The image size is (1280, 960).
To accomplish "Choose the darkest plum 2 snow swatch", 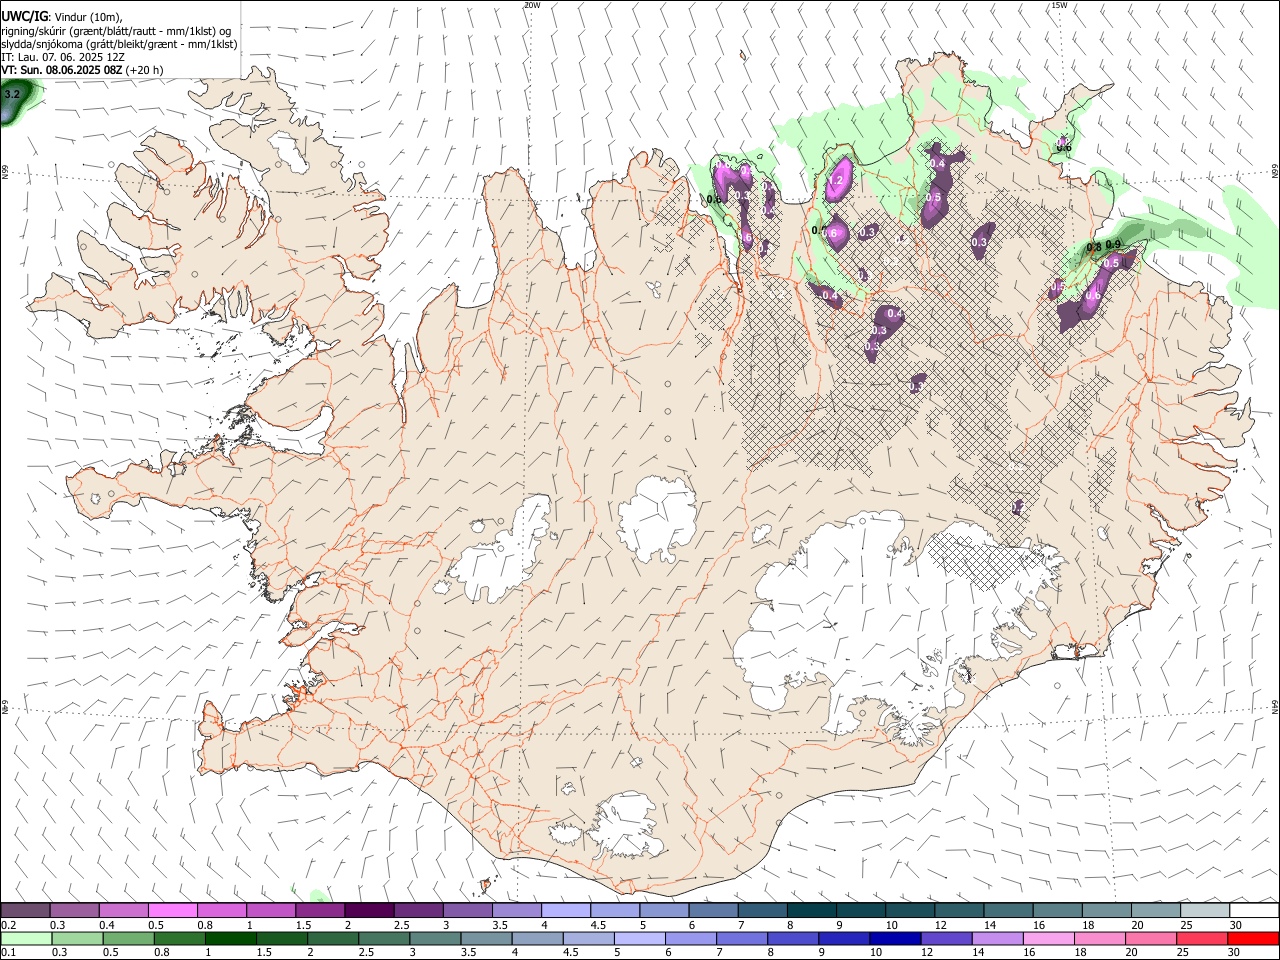I will pos(369,910).
